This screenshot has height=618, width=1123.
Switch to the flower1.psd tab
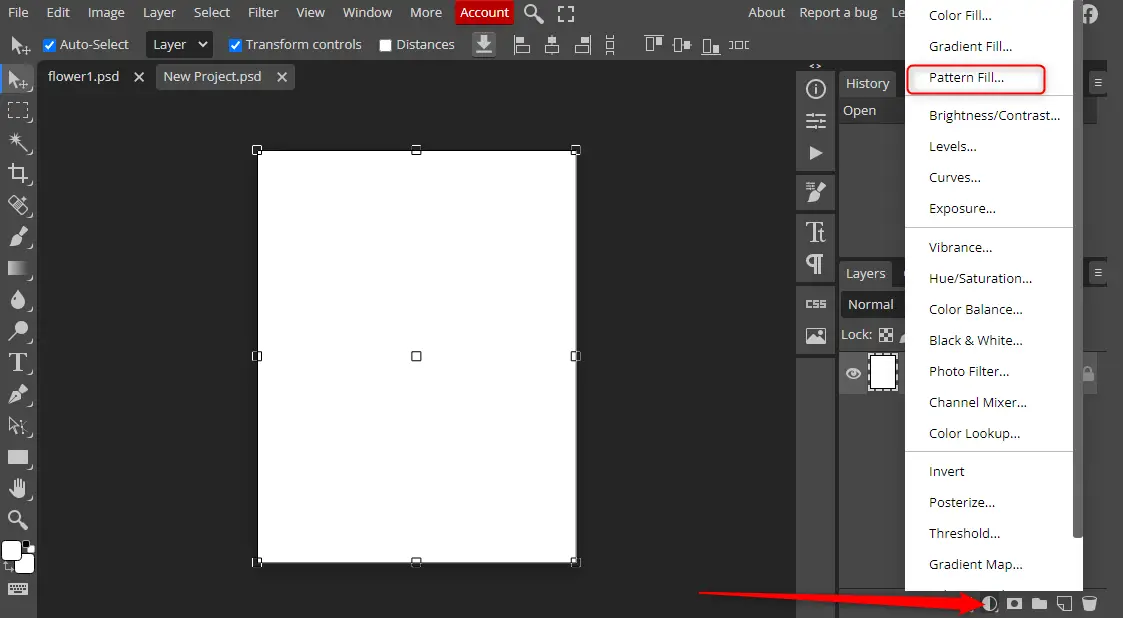84,77
